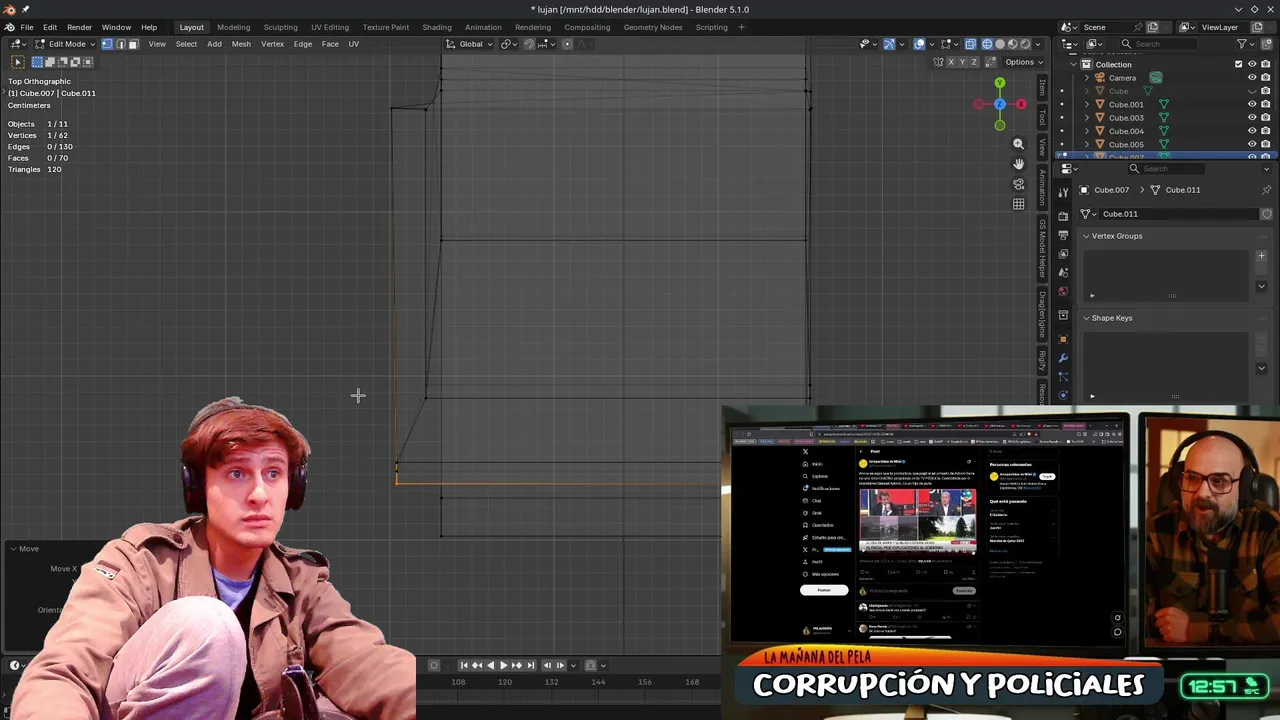The height and width of the screenshot is (720, 1280).
Task: Open Vertex Groups specials menu
Action: 1261,286
